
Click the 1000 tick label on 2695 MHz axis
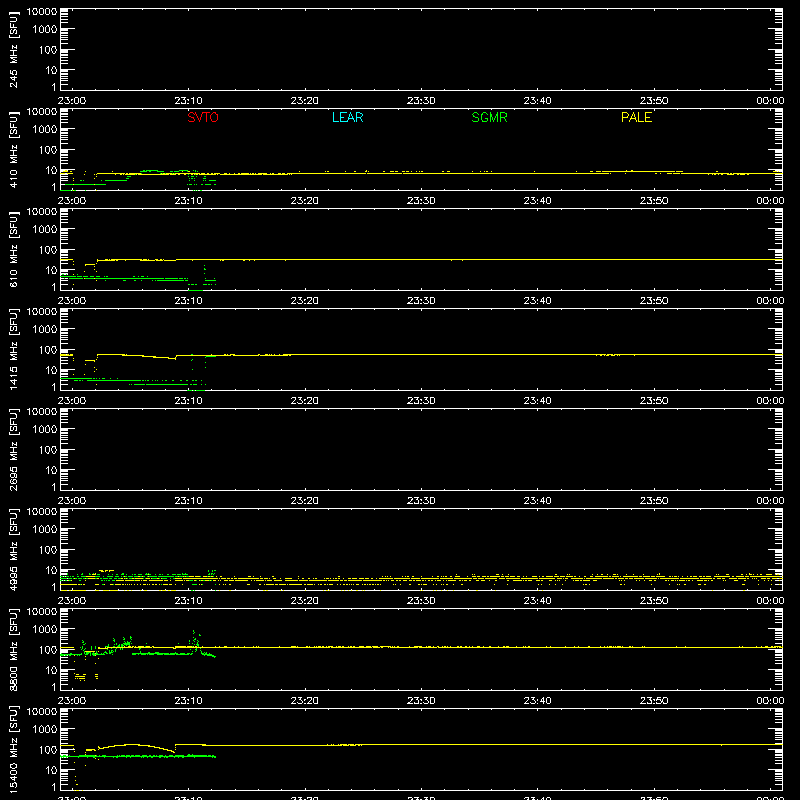(45, 430)
